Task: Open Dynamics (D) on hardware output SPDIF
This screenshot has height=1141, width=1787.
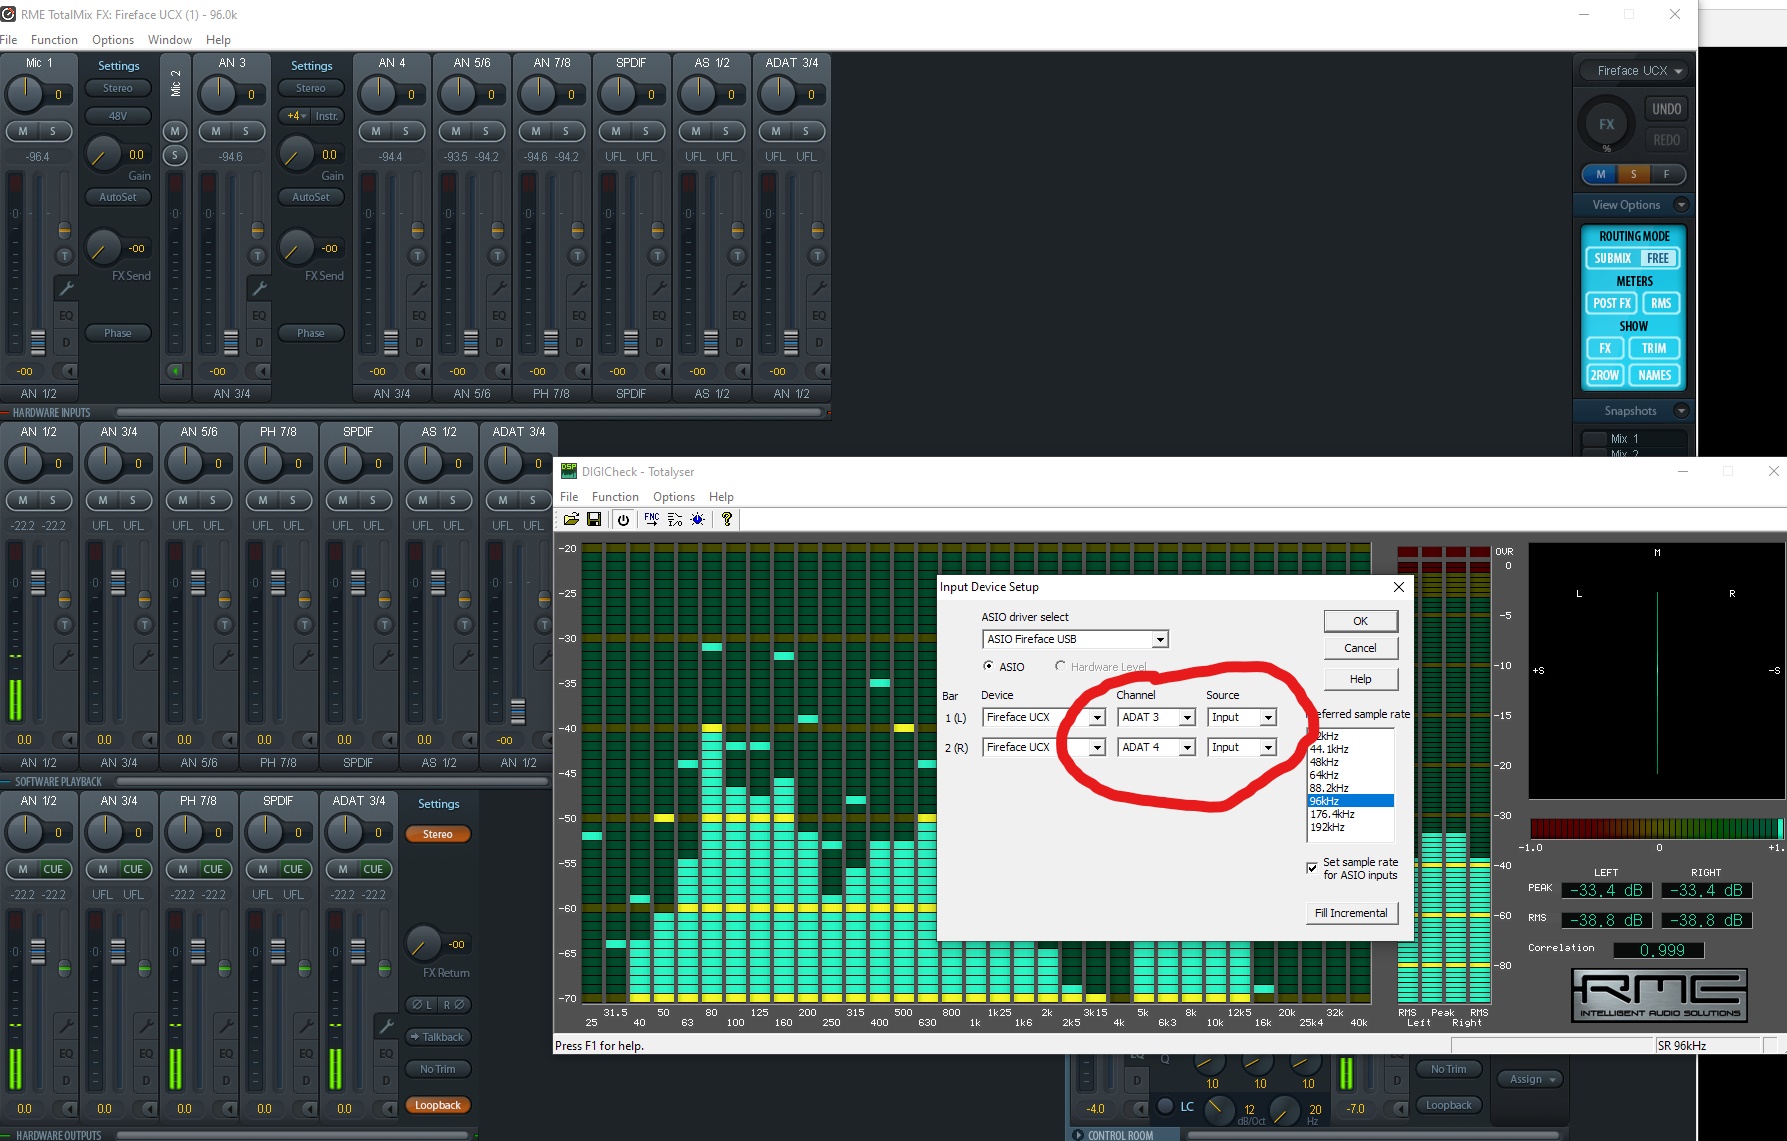Action: (x=306, y=1080)
